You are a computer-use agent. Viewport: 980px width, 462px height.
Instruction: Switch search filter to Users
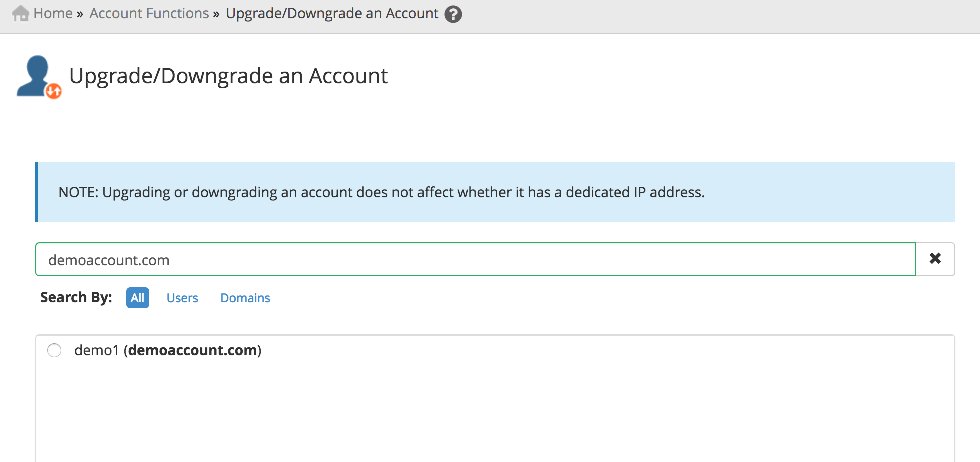click(182, 298)
